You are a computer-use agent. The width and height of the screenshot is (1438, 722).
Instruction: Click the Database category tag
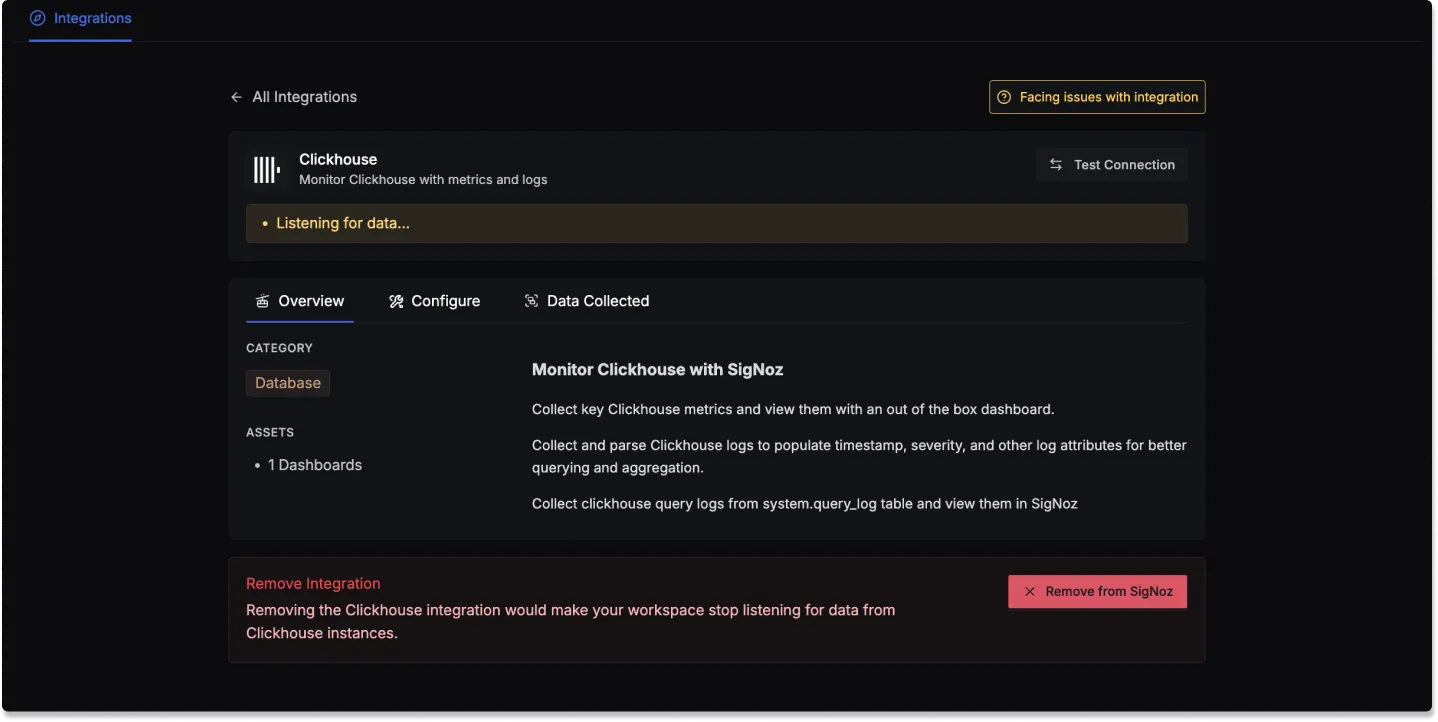tap(288, 383)
